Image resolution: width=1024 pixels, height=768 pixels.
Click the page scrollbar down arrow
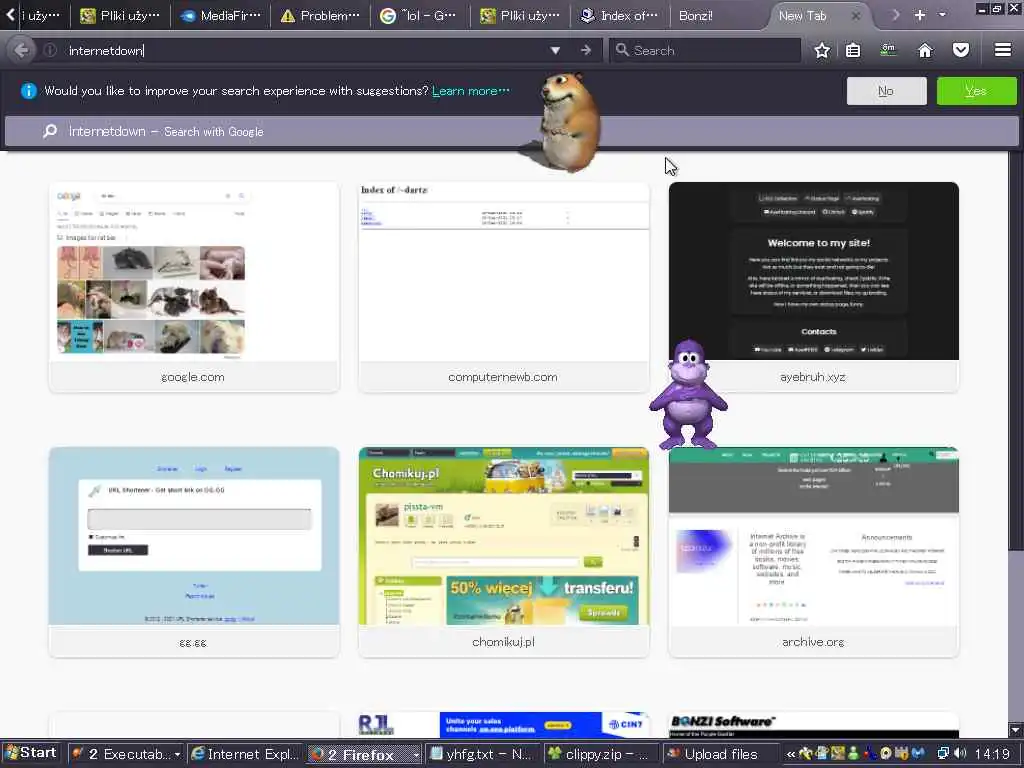pyautogui.click(x=1016, y=730)
